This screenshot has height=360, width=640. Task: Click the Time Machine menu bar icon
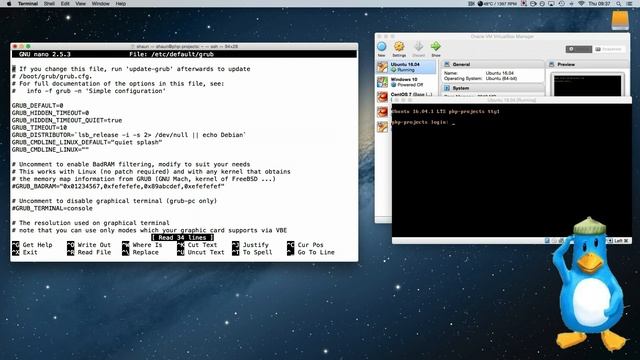561,4
